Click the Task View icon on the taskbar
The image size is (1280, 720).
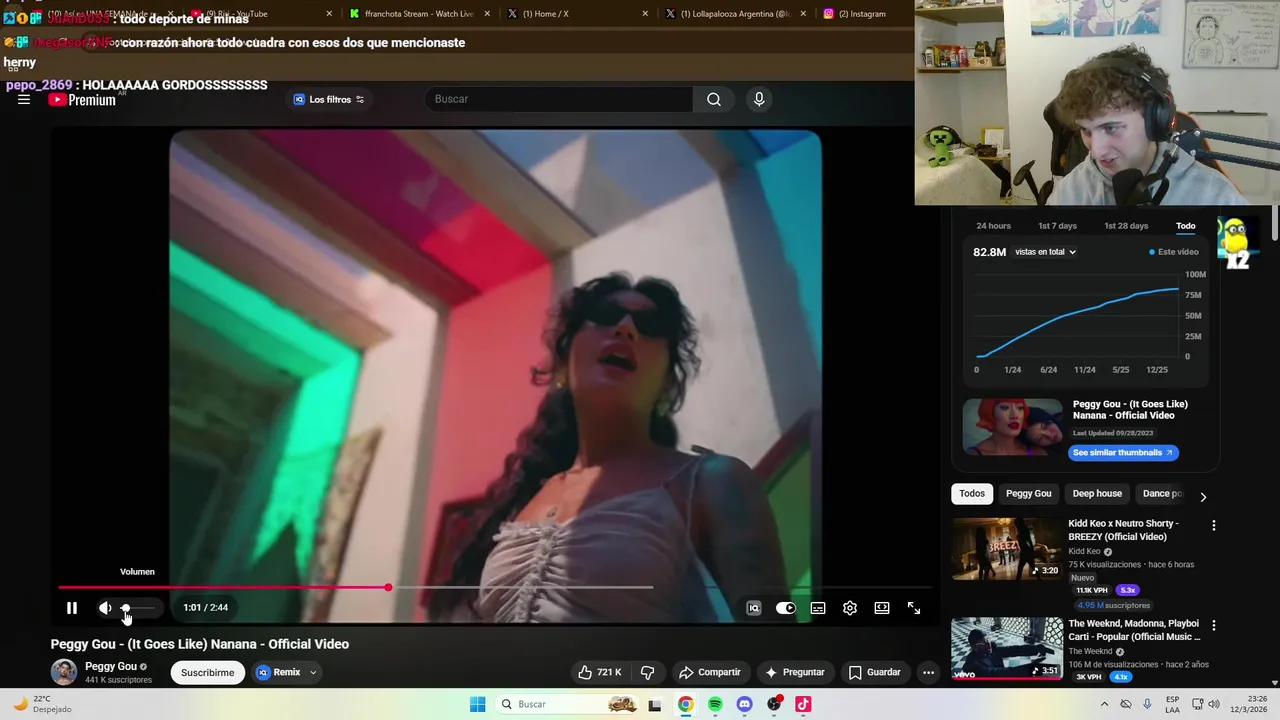655,704
